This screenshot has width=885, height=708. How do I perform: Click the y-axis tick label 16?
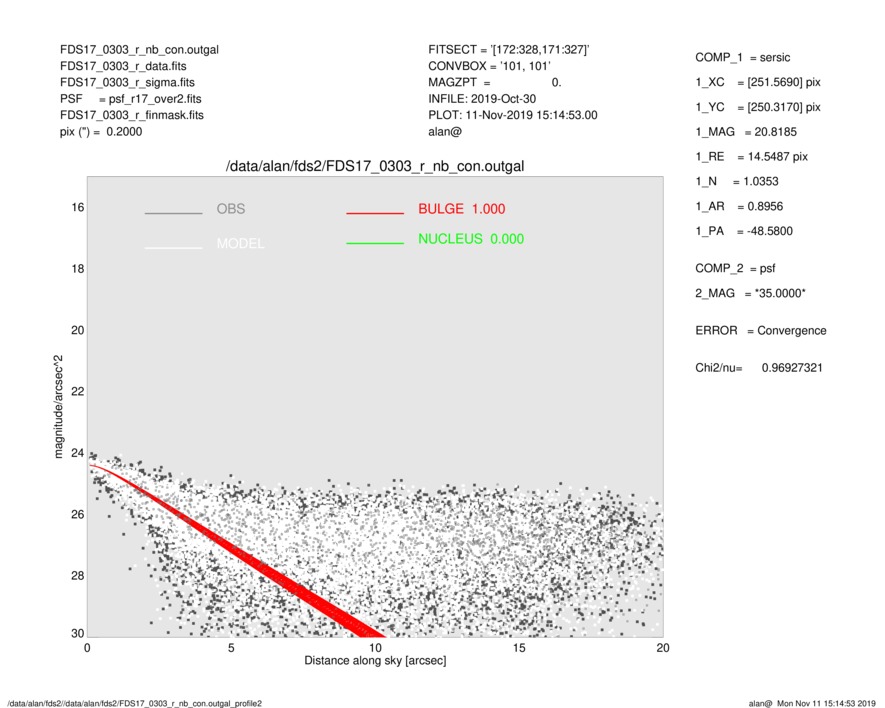(x=78, y=208)
